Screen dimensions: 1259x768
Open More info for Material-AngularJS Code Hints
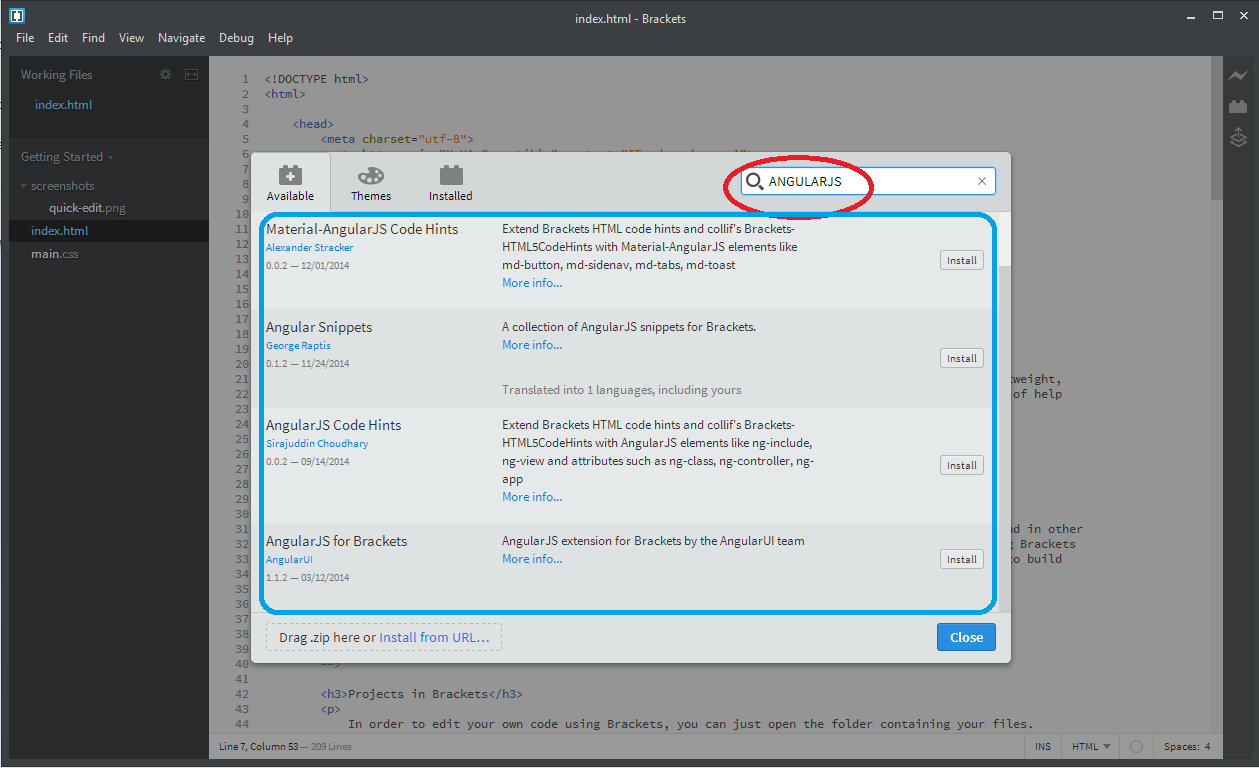coord(532,283)
